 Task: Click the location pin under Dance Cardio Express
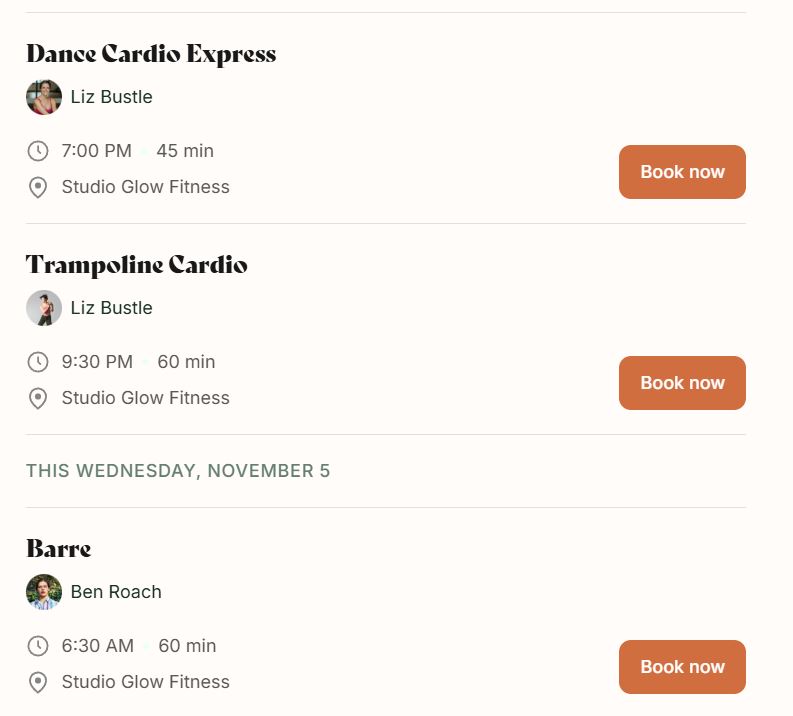(x=37, y=187)
